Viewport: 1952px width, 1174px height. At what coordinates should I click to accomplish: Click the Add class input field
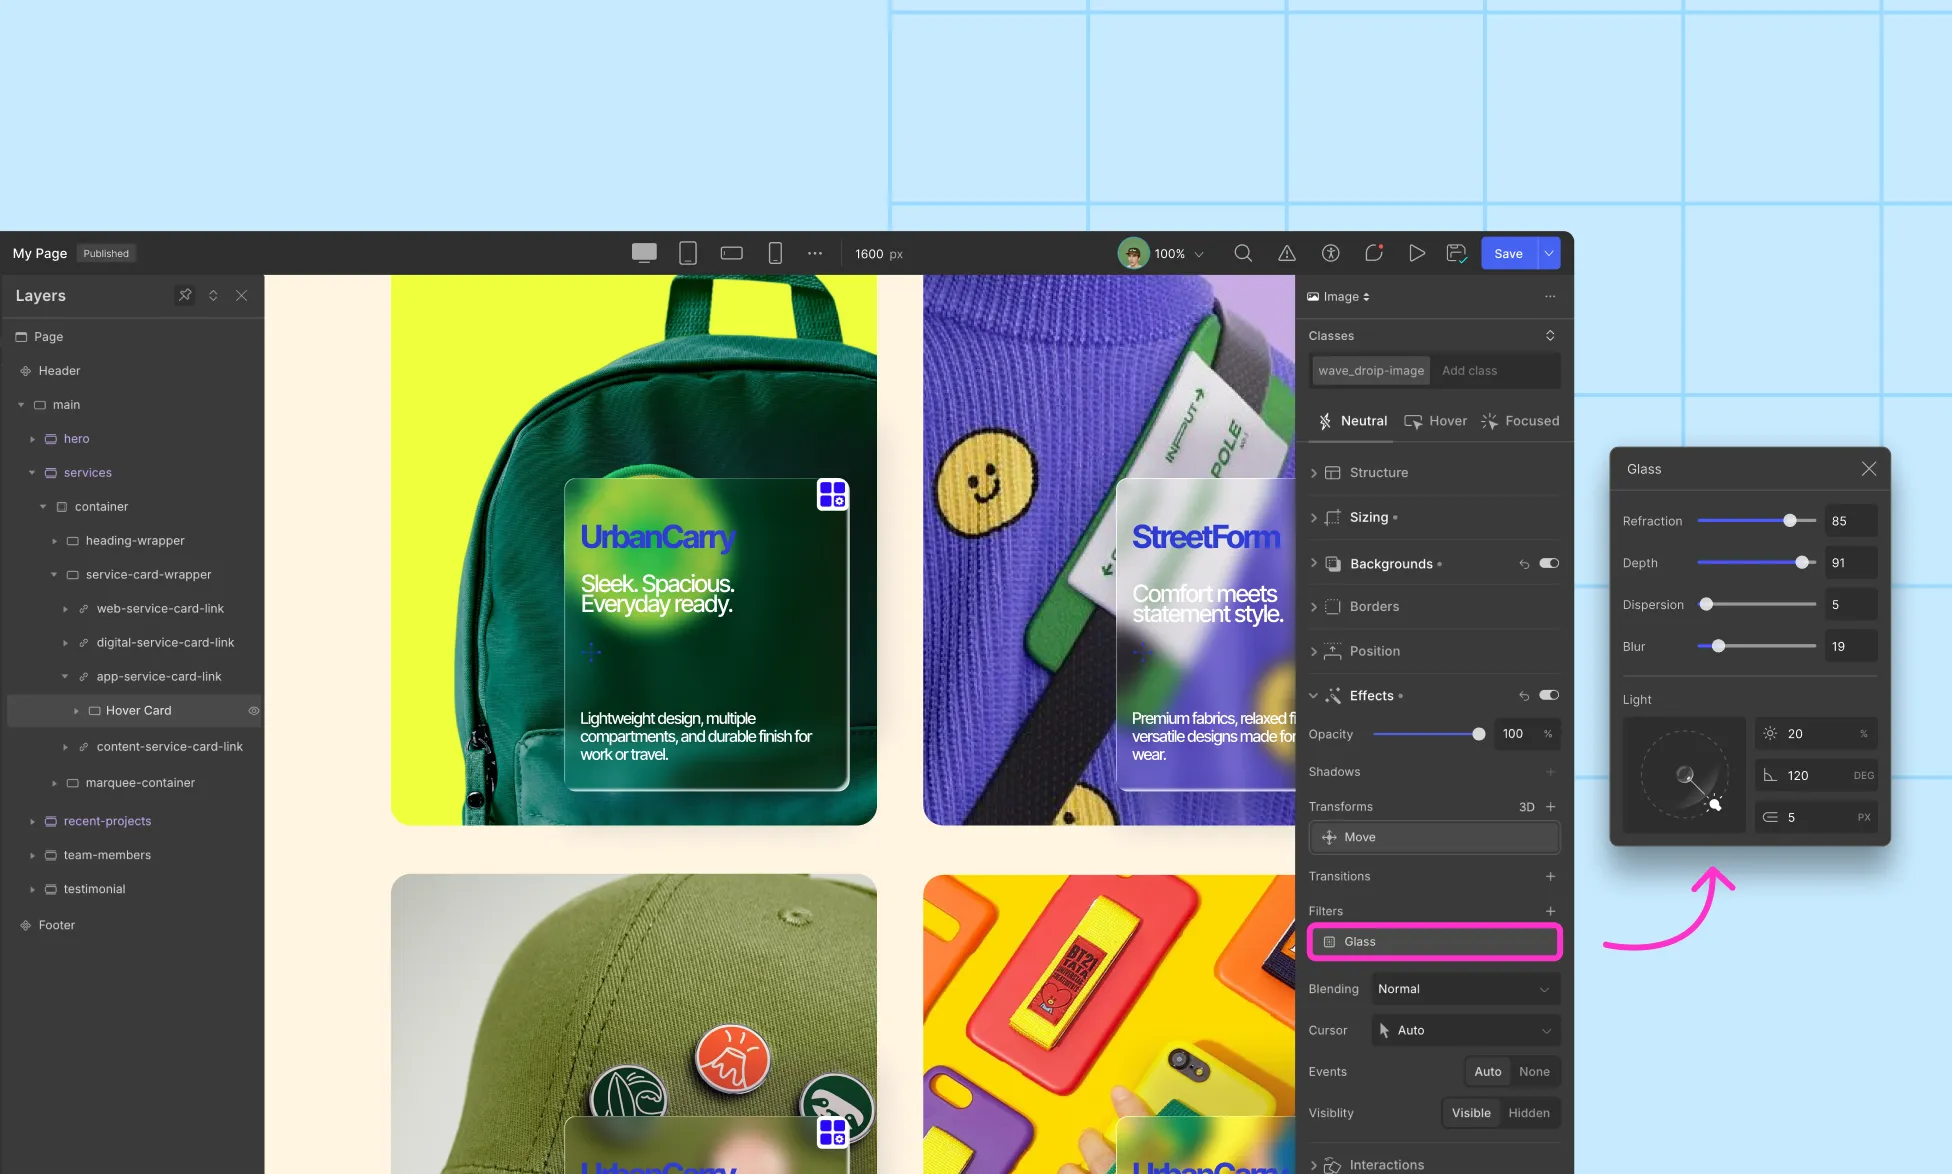[1496, 371]
